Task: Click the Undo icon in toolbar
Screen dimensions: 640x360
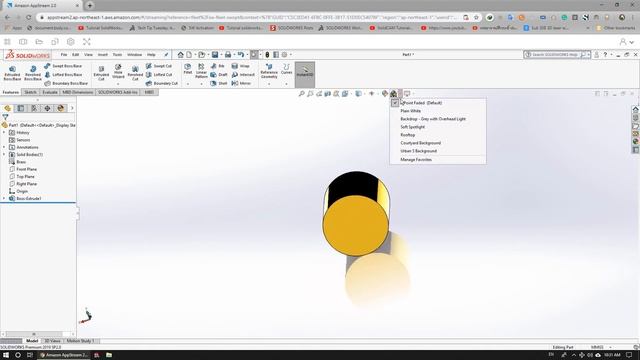Action: click(240, 55)
